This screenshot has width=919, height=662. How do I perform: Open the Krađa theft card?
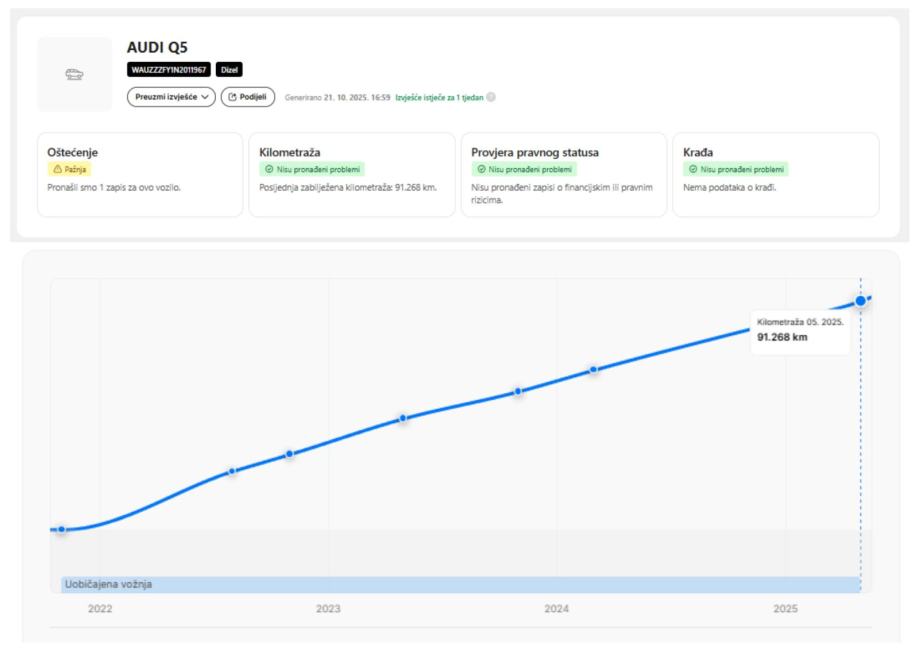[x=775, y=175]
